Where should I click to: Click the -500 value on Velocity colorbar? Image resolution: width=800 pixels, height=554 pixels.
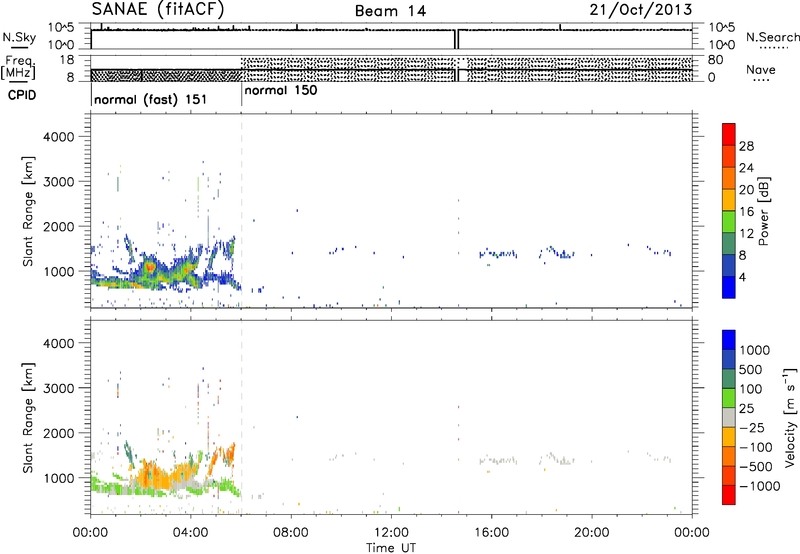pos(756,467)
